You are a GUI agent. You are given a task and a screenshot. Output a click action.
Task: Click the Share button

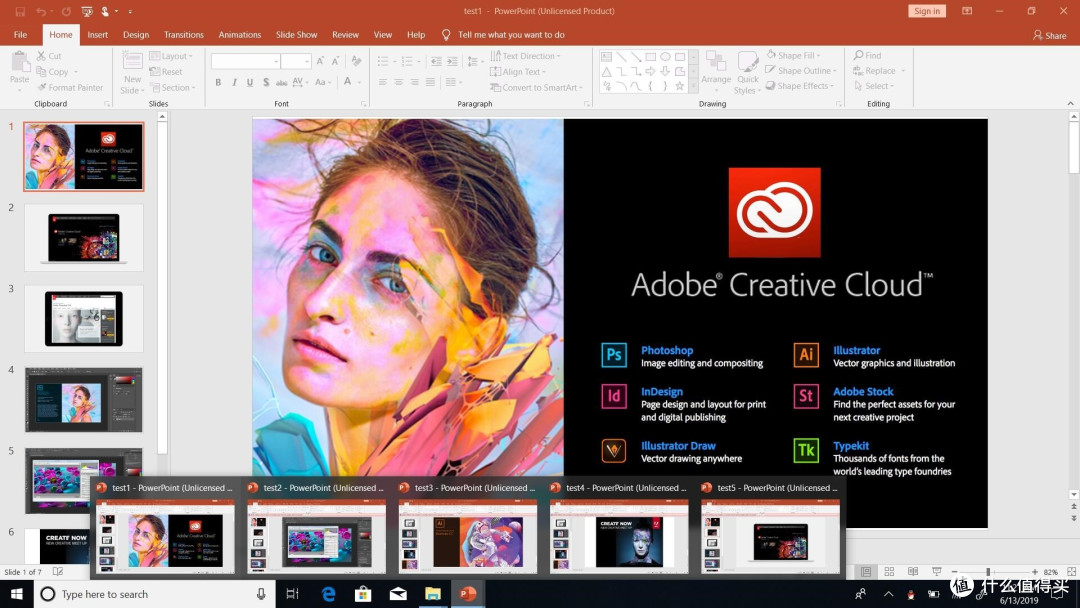[1049, 35]
